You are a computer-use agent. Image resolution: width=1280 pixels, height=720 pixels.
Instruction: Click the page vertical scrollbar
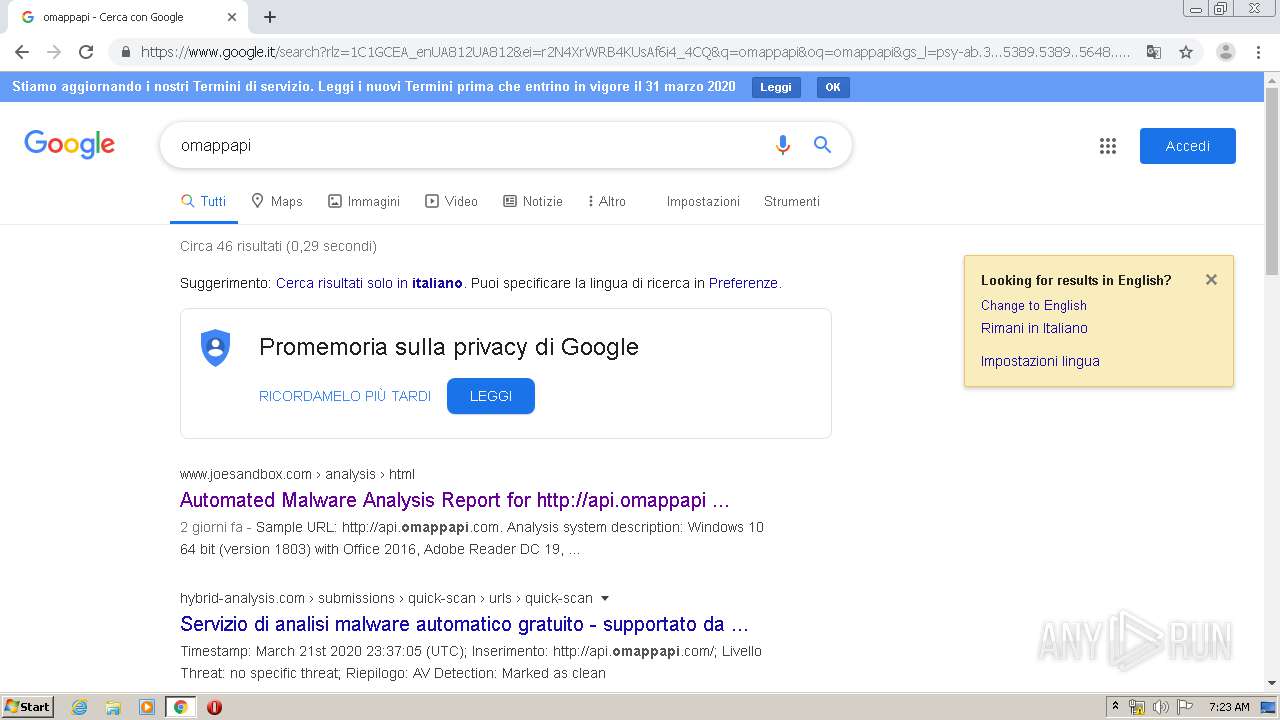(x=1272, y=180)
